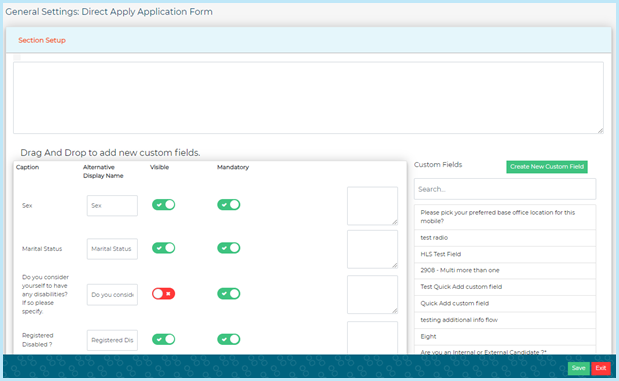
Task: Select 'Please pick your preferred base office' field
Action: [x=505, y=217]
